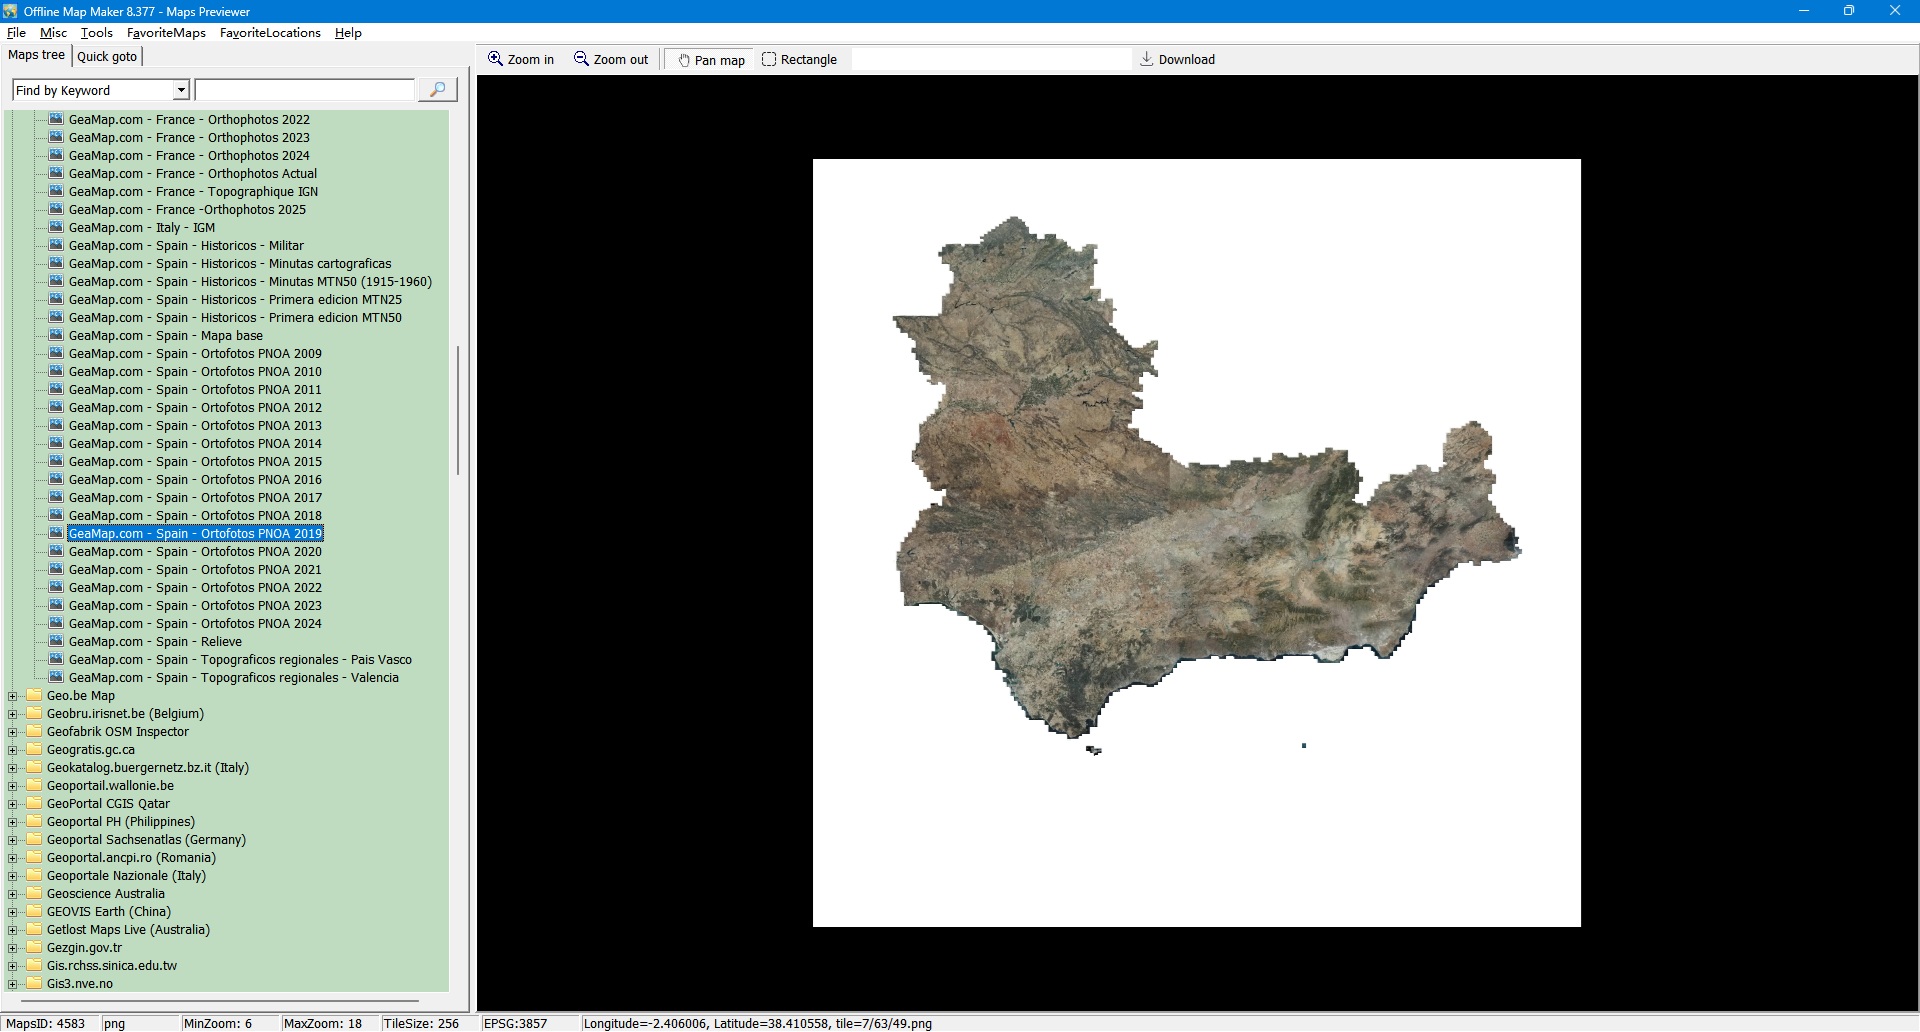Click the maps tree vertical scrollbar
1920x1032 pixels.
click(458, 410)
